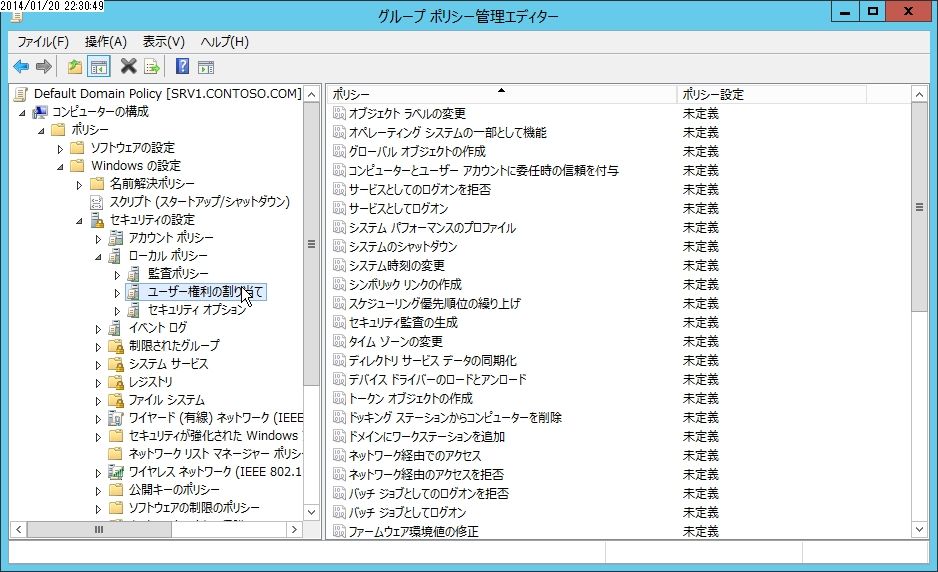Click the icon beside オブジェクト ラベルの変更 policy
This screenshot has width=938, height=572.
coord(339,113)
